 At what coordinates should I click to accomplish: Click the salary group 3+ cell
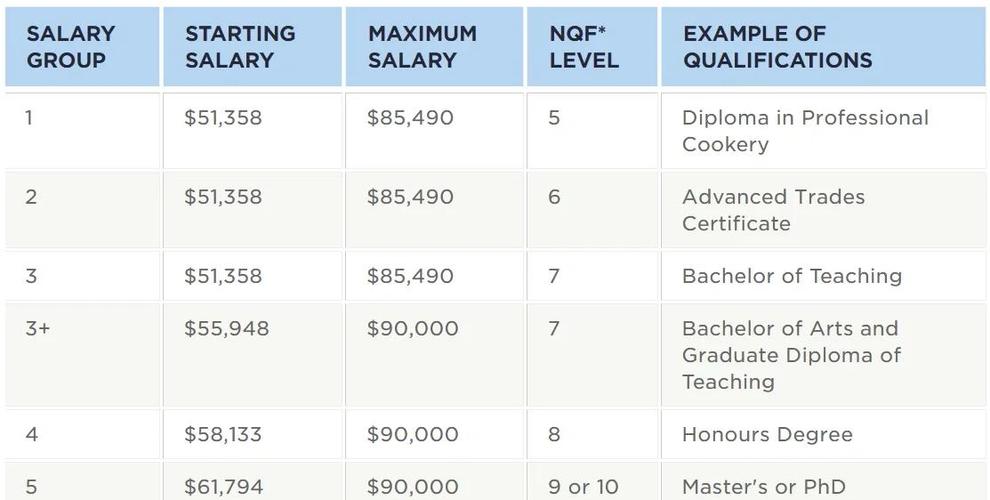[38, 329]
